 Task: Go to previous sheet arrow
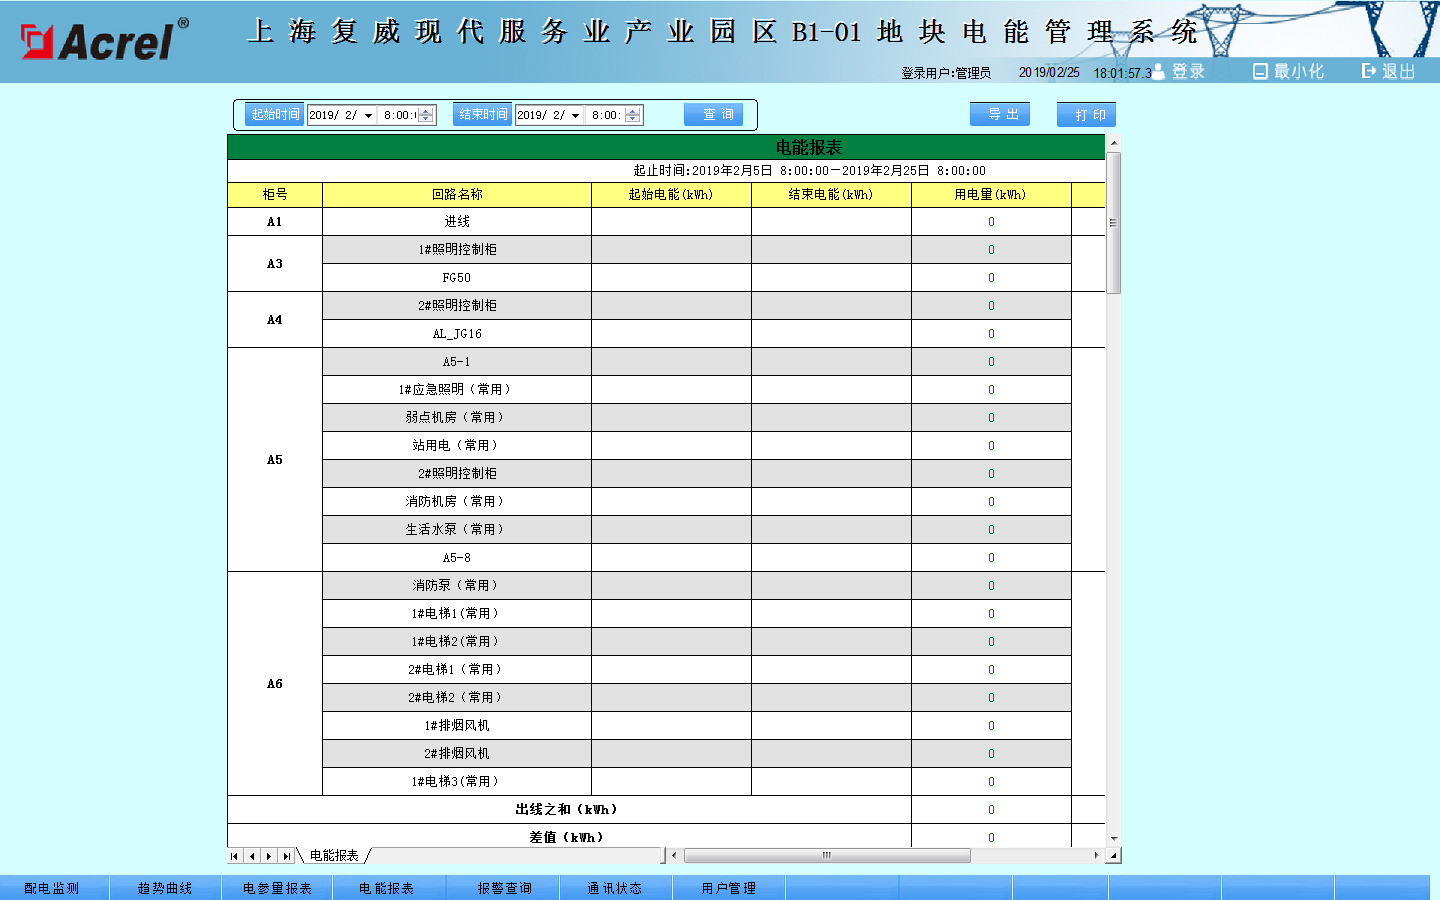252,856
